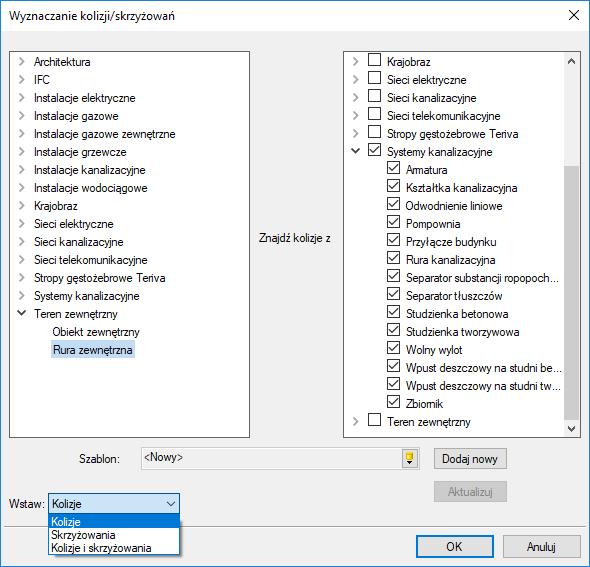Check the Teren zewnętrzny checkbox on right
The height and width of the screenshot is (567, 590).
pyautogui.click(x=374, y=420)
